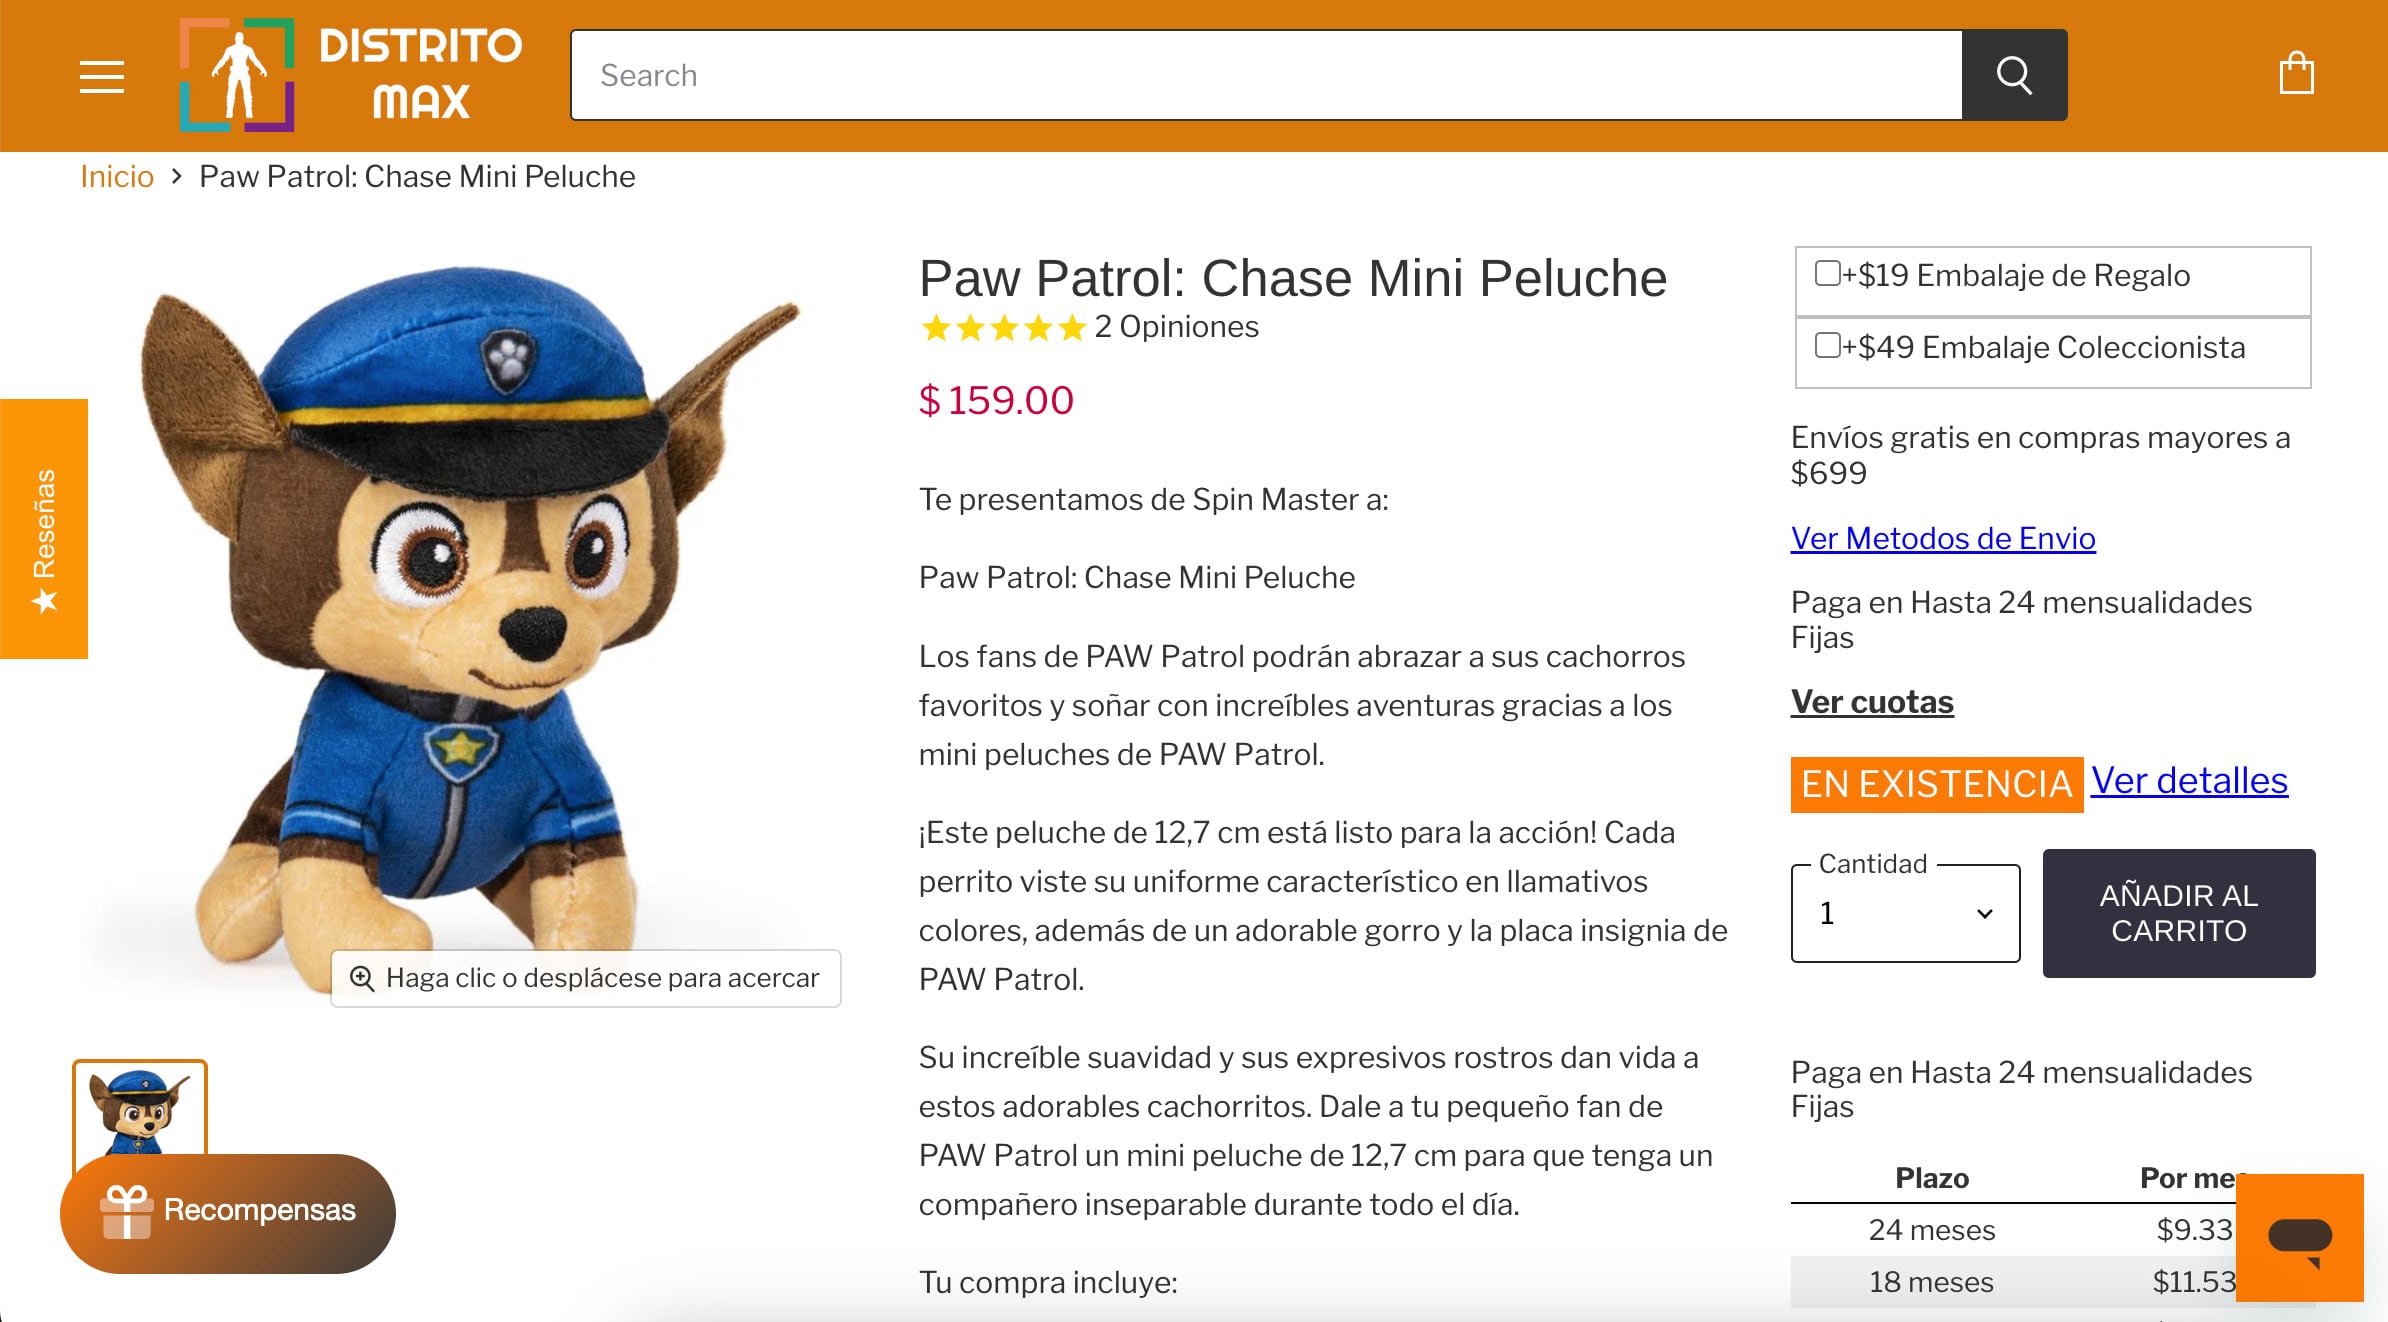The width and height of the screenshot is (2388, 1322).
Task: Click Ver Metodos de Envio link
Action: (x=1942, y=539)
